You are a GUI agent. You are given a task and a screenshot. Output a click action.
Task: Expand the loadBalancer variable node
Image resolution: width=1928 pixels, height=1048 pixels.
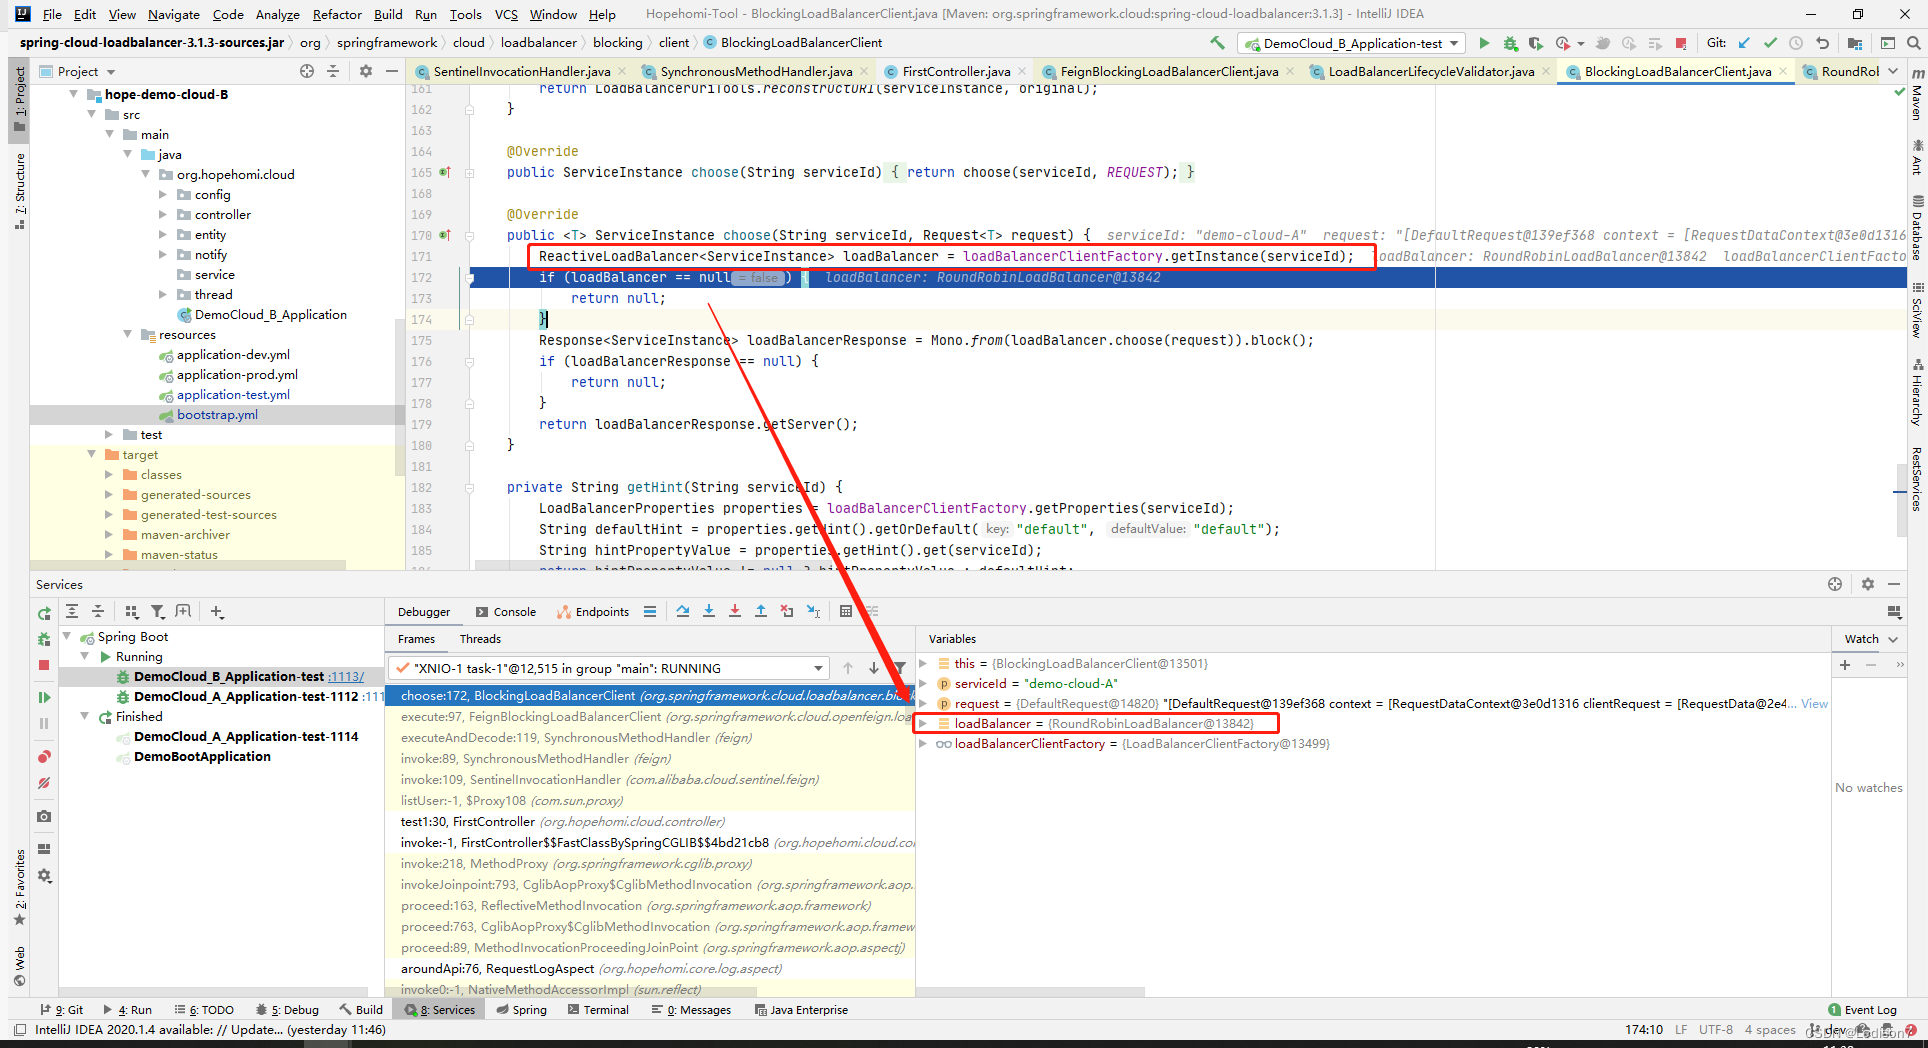tap(923, 723)
